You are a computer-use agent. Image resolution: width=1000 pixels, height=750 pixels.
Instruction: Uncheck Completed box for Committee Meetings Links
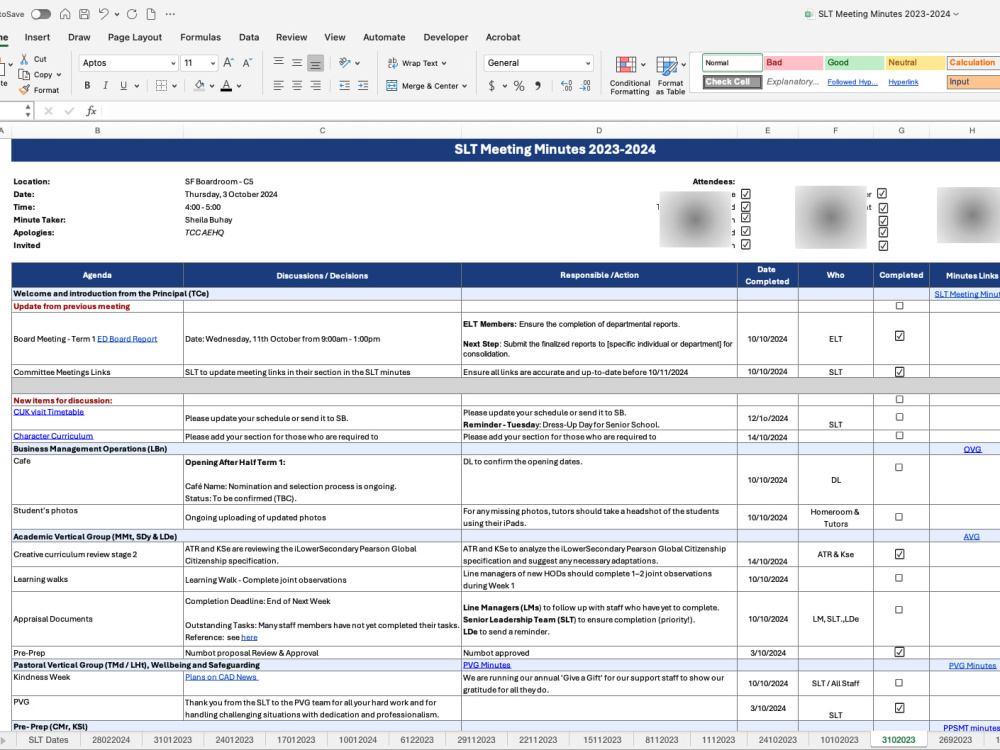[x=899, y=372]
